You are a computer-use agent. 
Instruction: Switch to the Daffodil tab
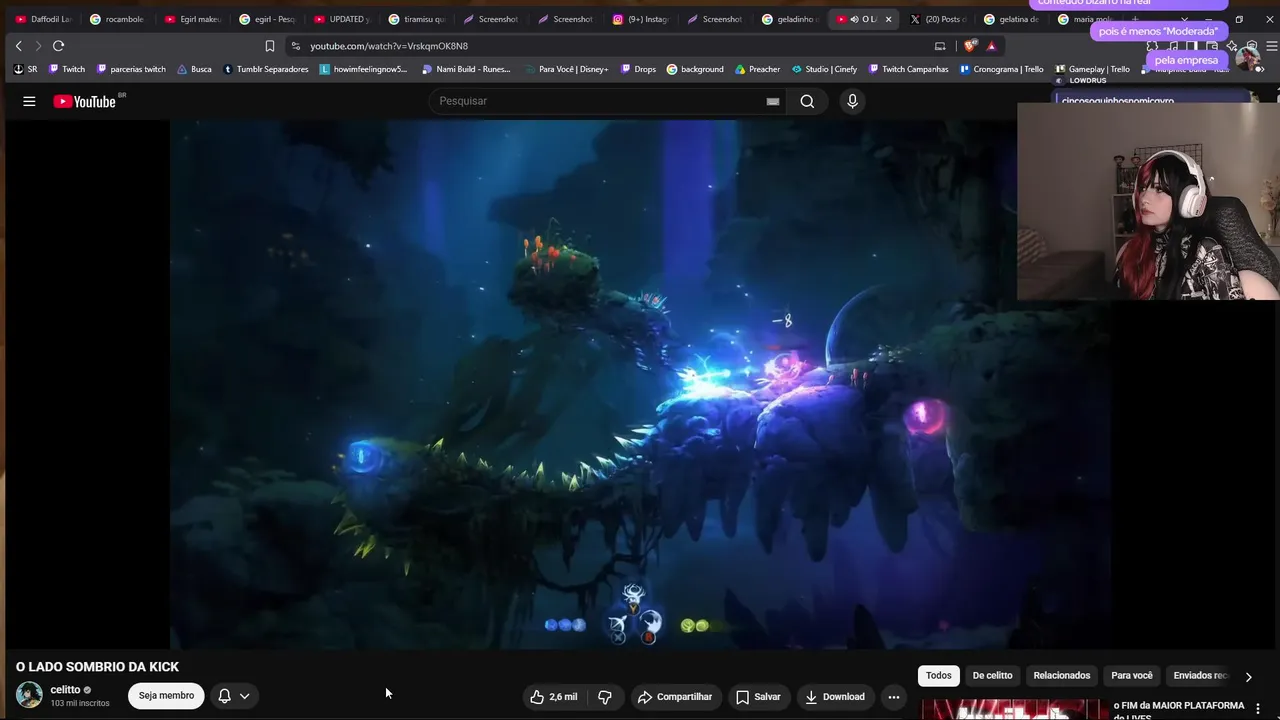[x=44, y=19]
